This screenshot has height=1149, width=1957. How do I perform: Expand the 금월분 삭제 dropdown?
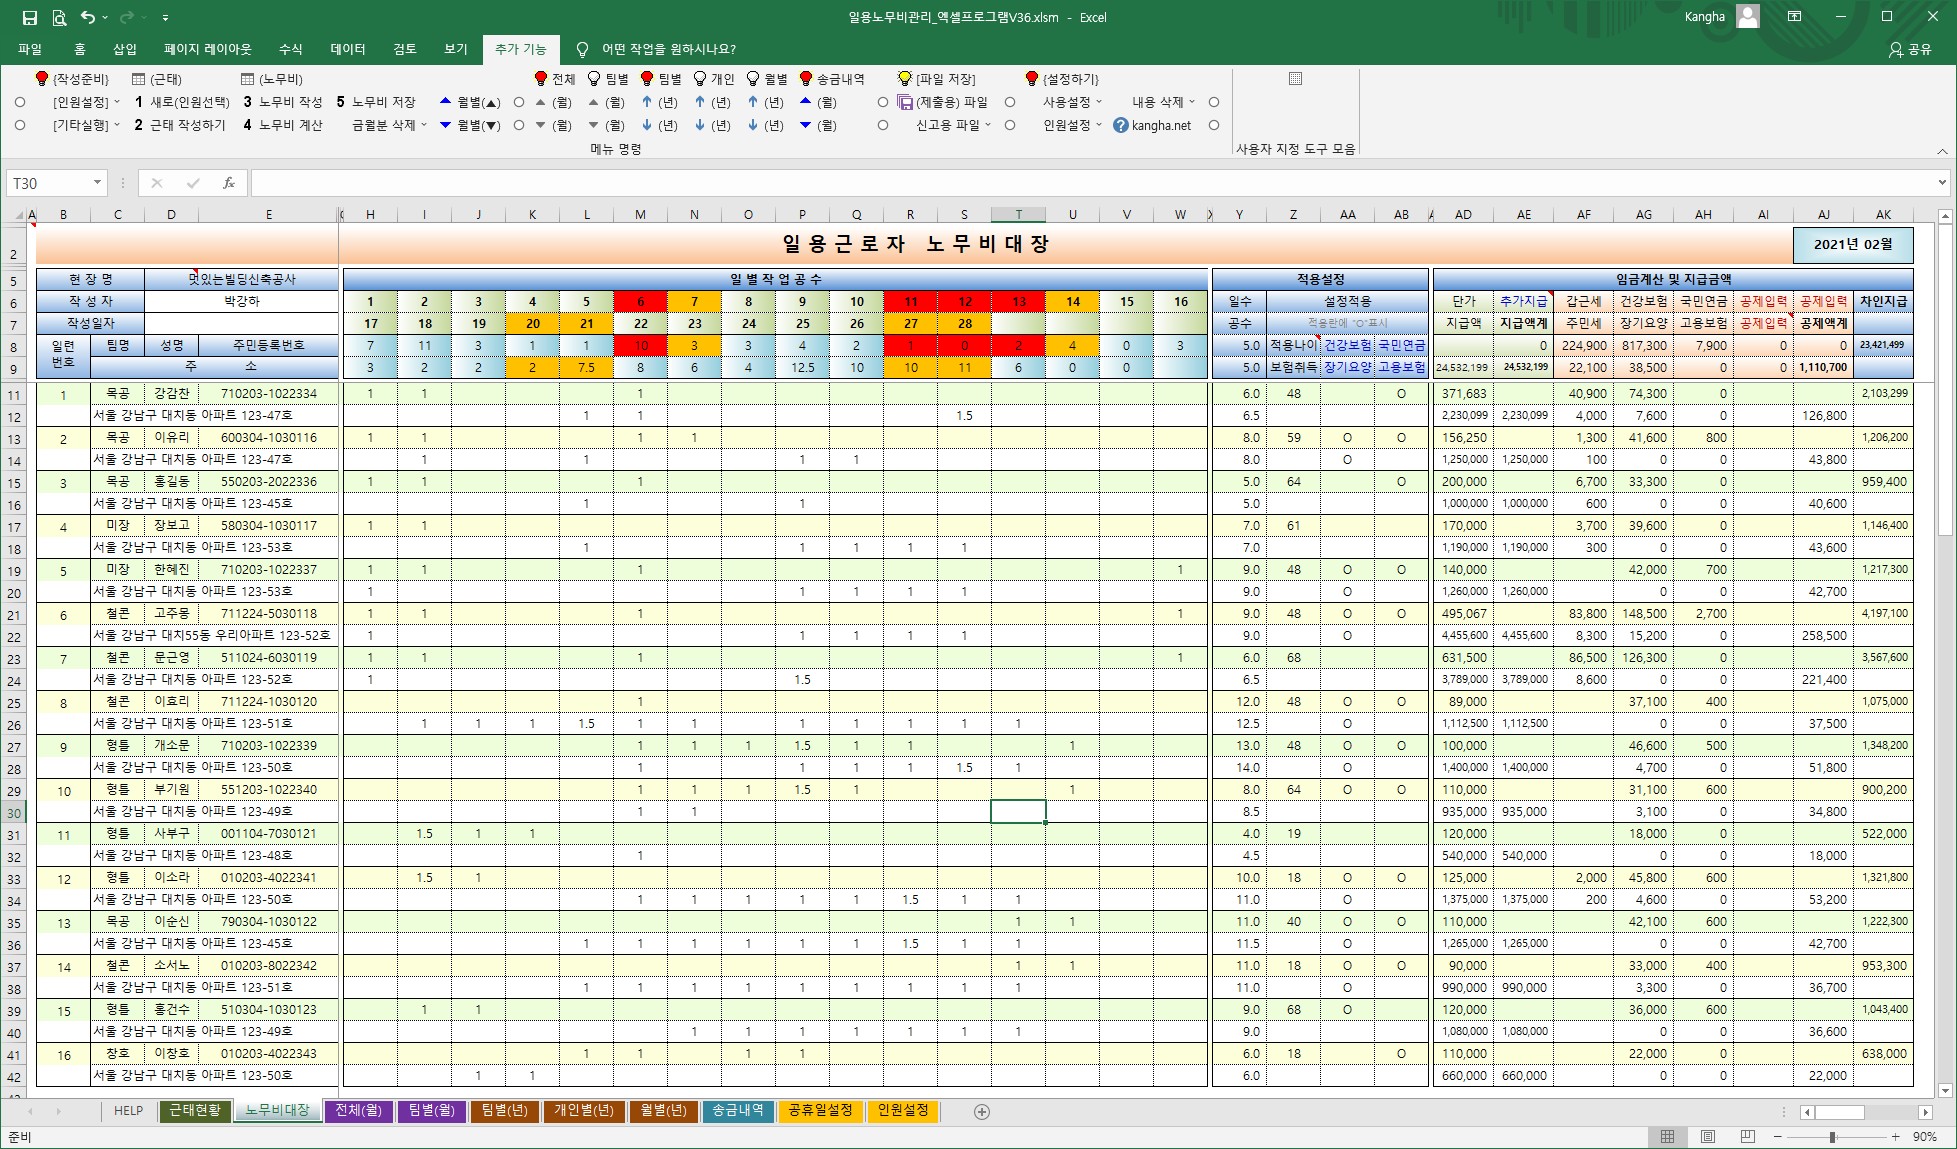423,125
